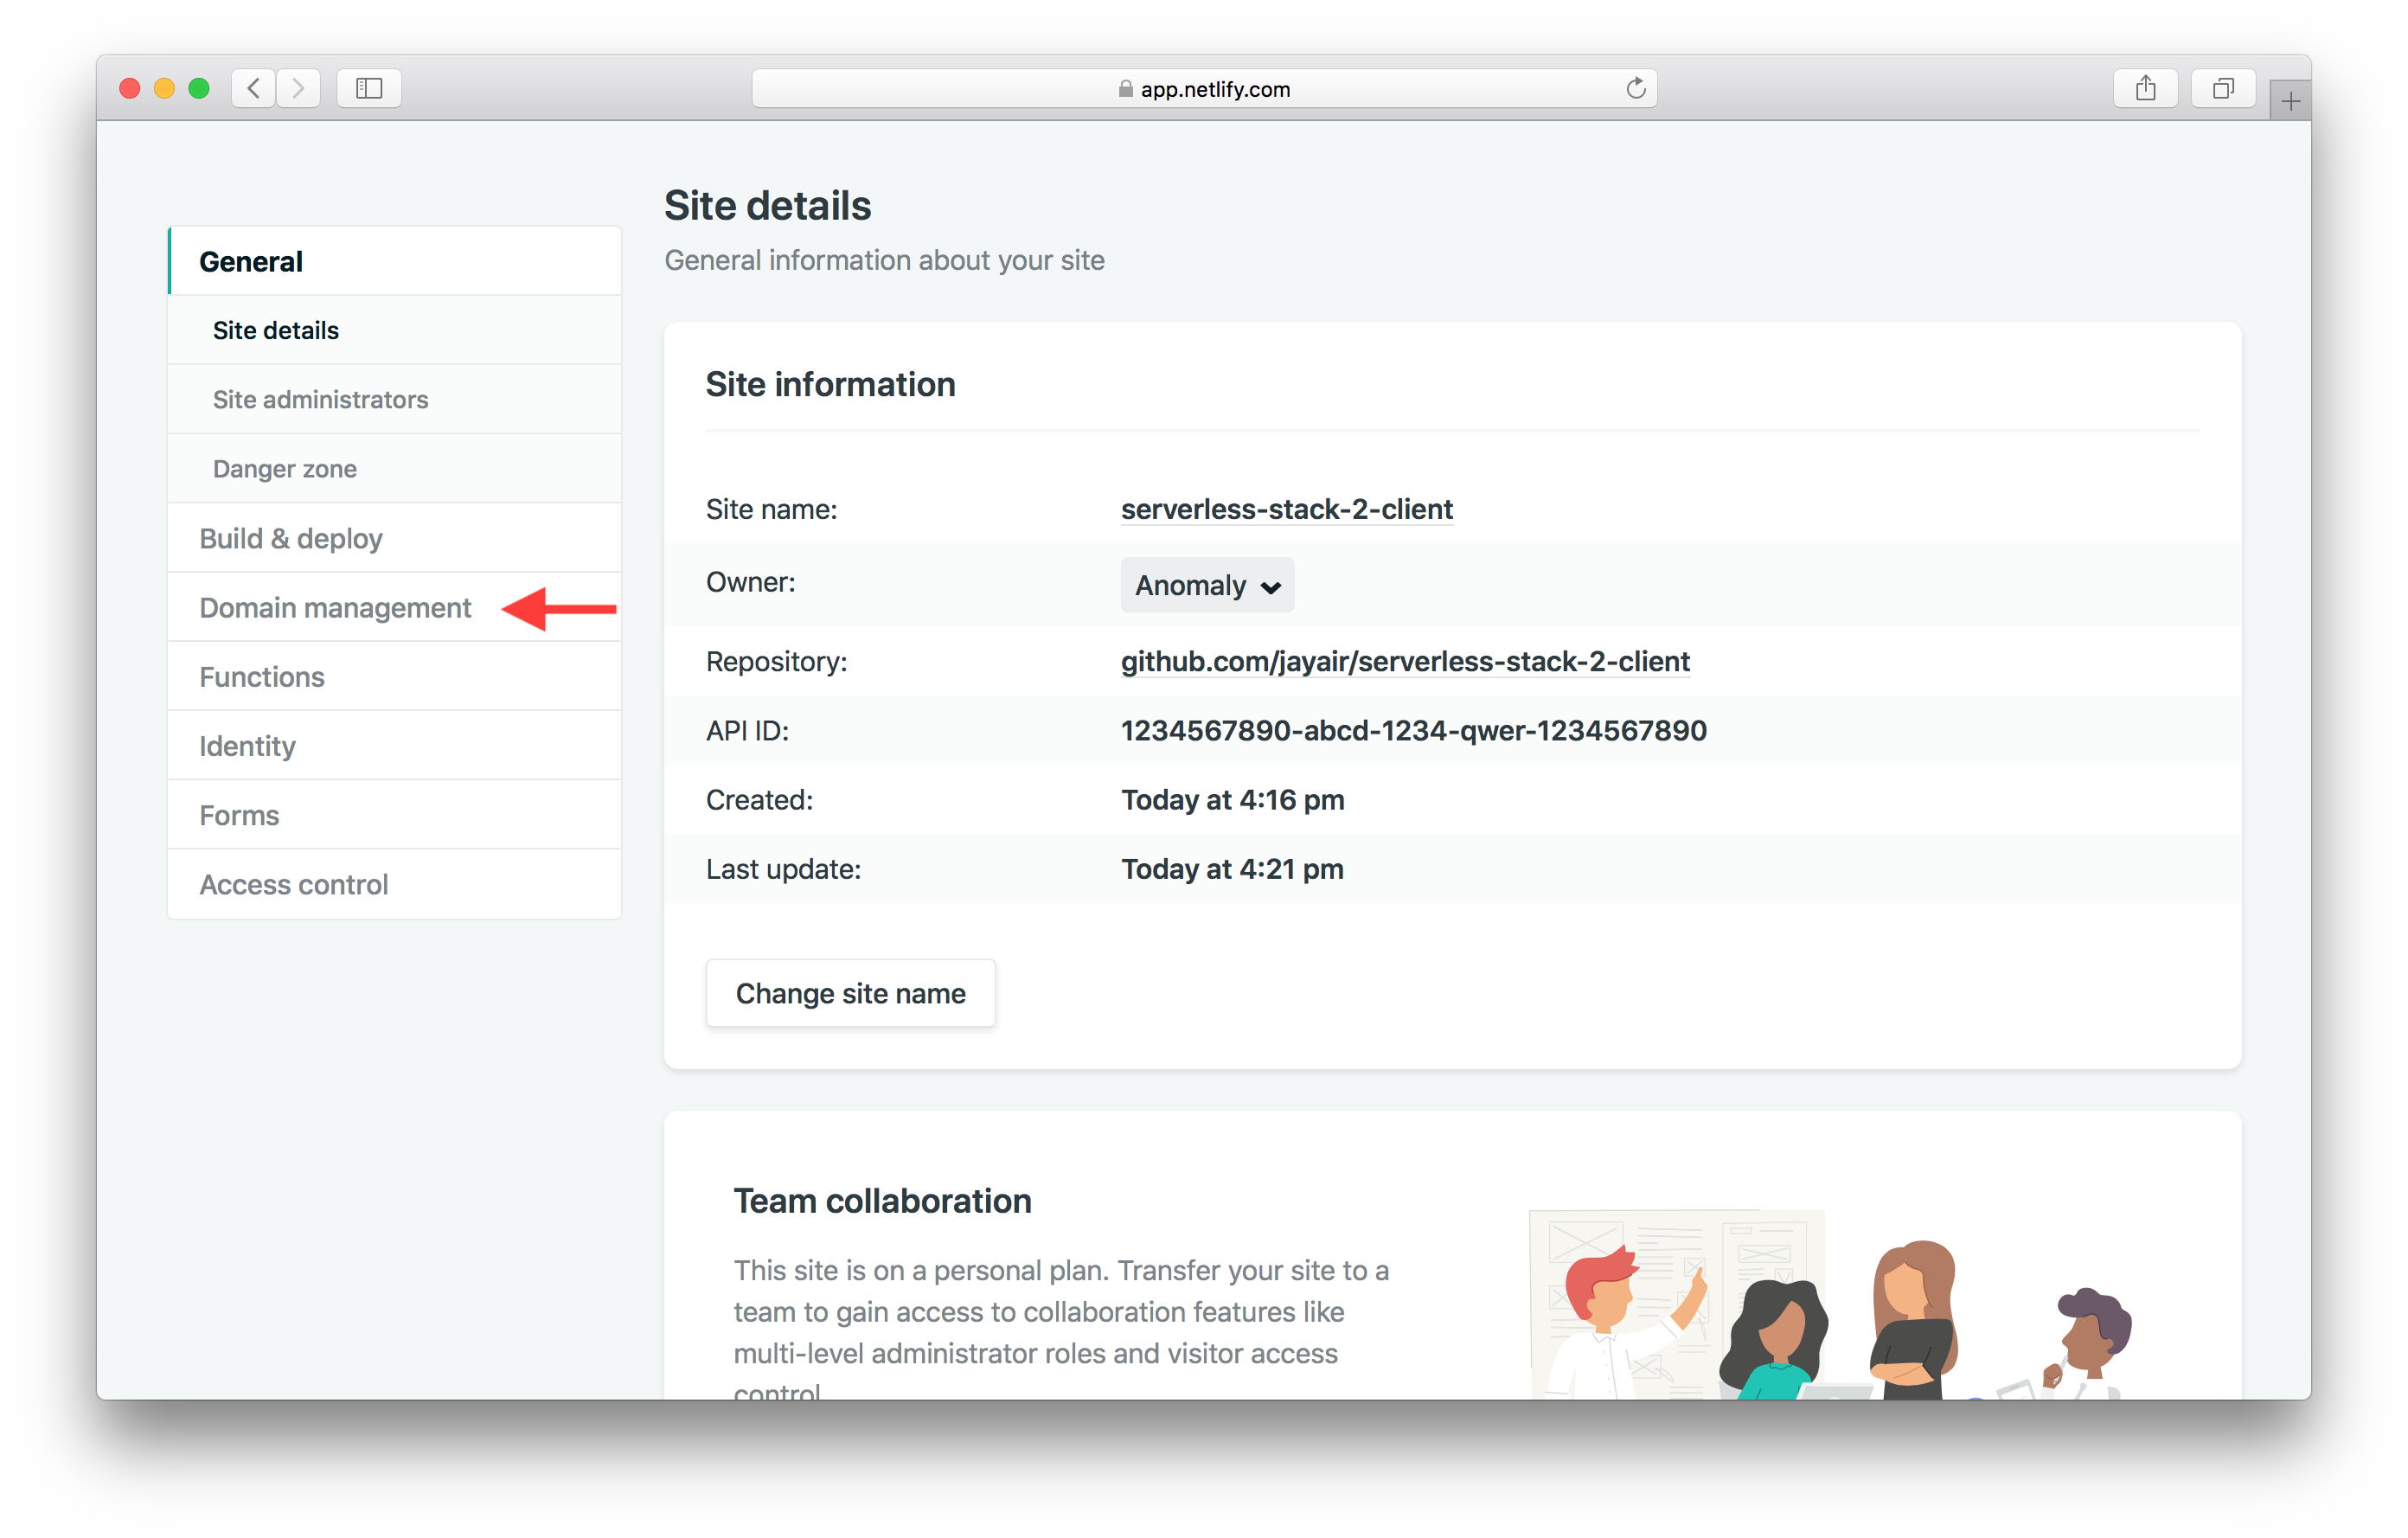Open the Safari share icon
2408x1538 pixels.
pyautogui.click(x=2145, y=89)
